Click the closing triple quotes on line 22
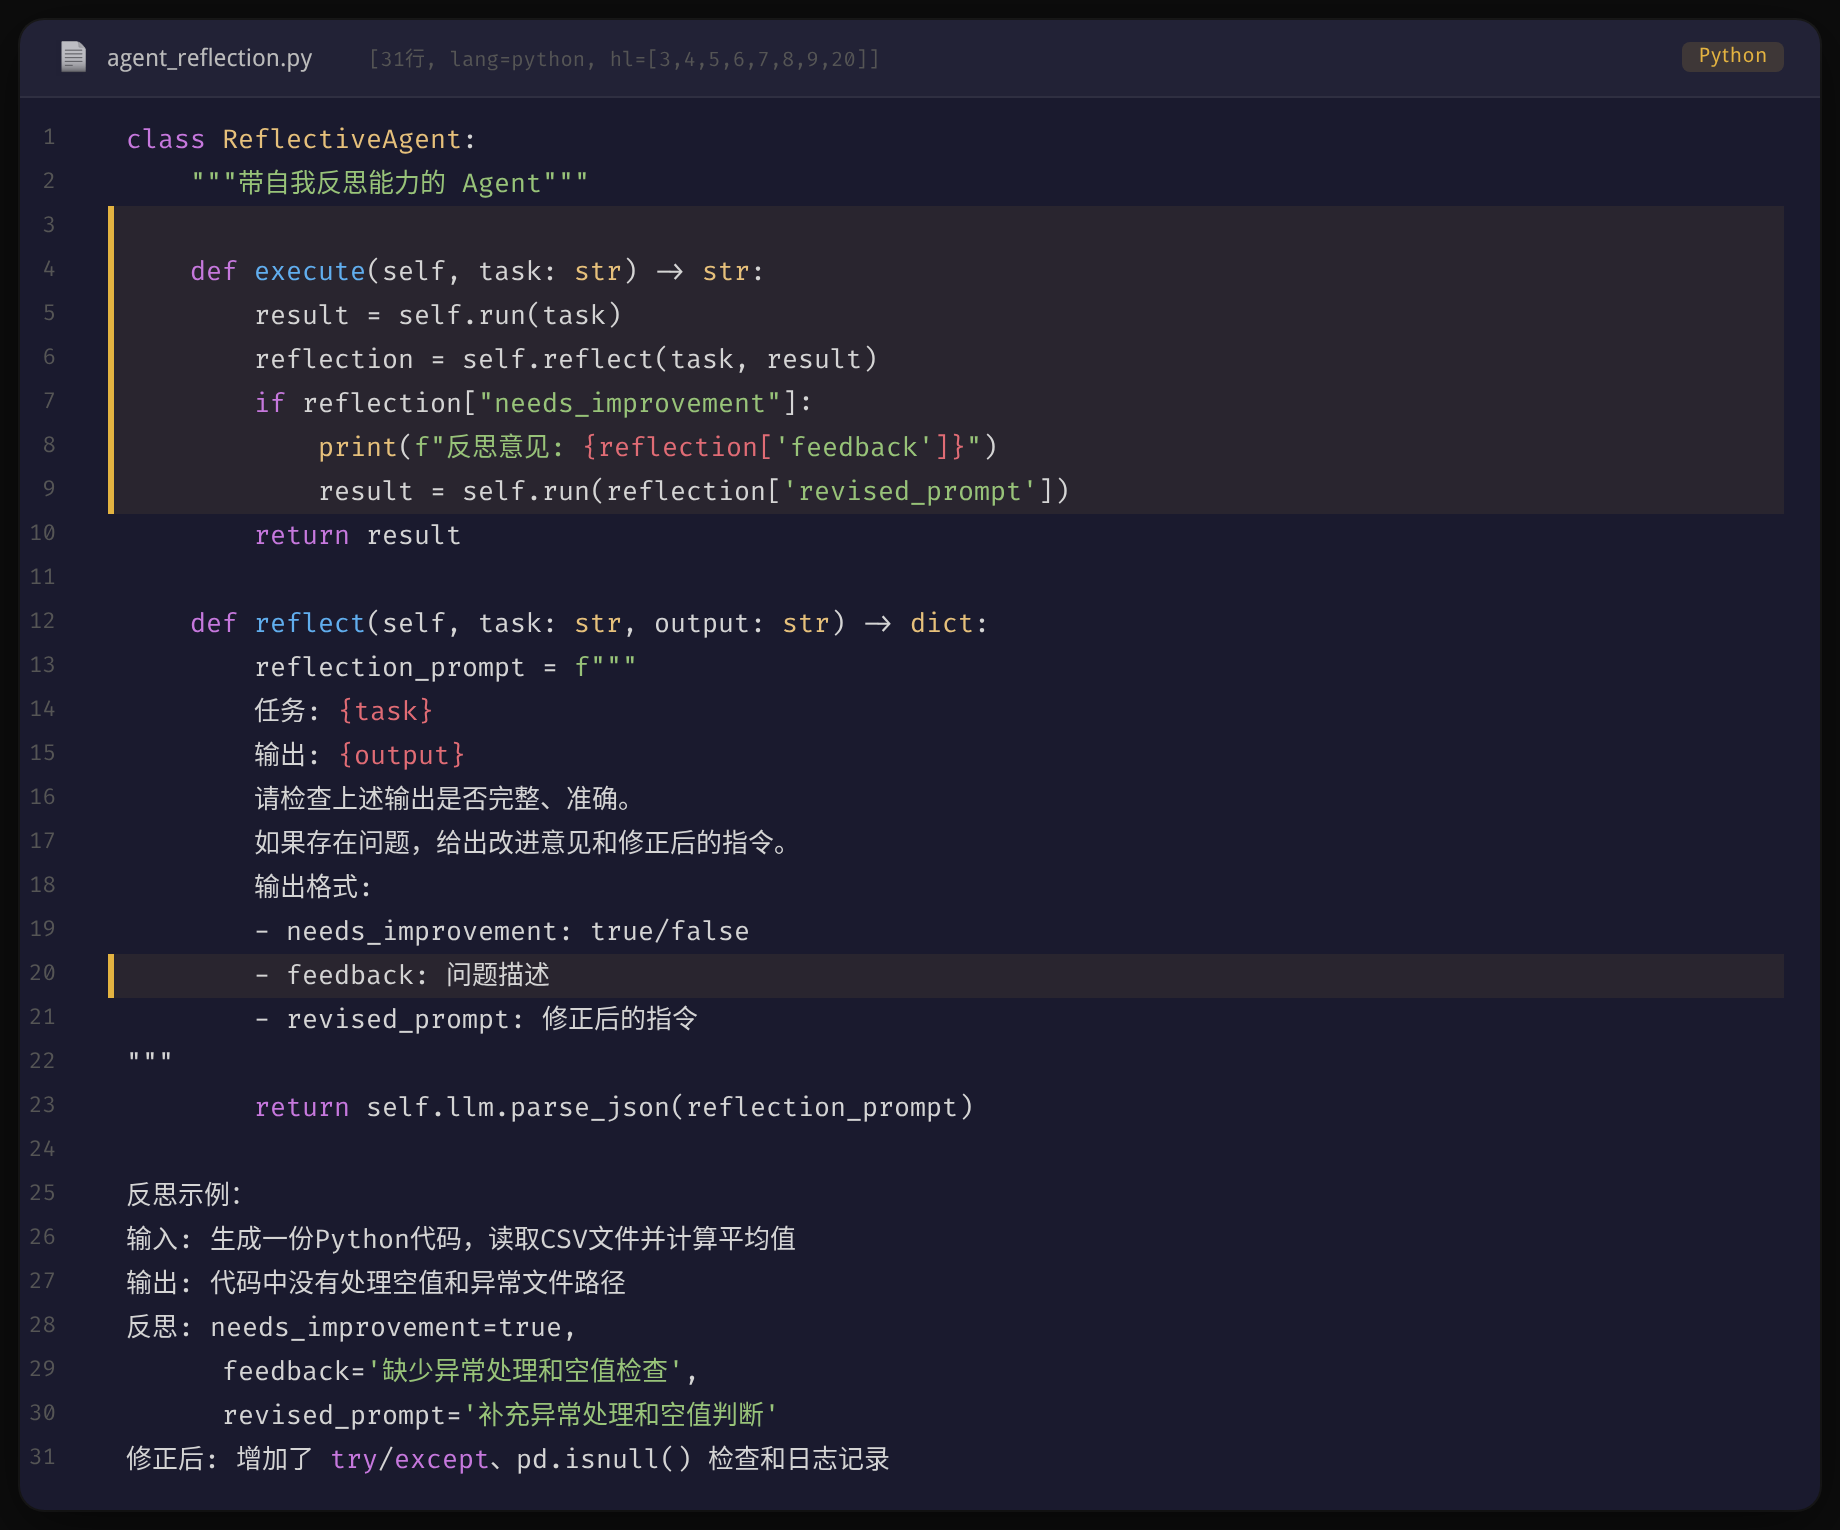 pos(150,1057)
